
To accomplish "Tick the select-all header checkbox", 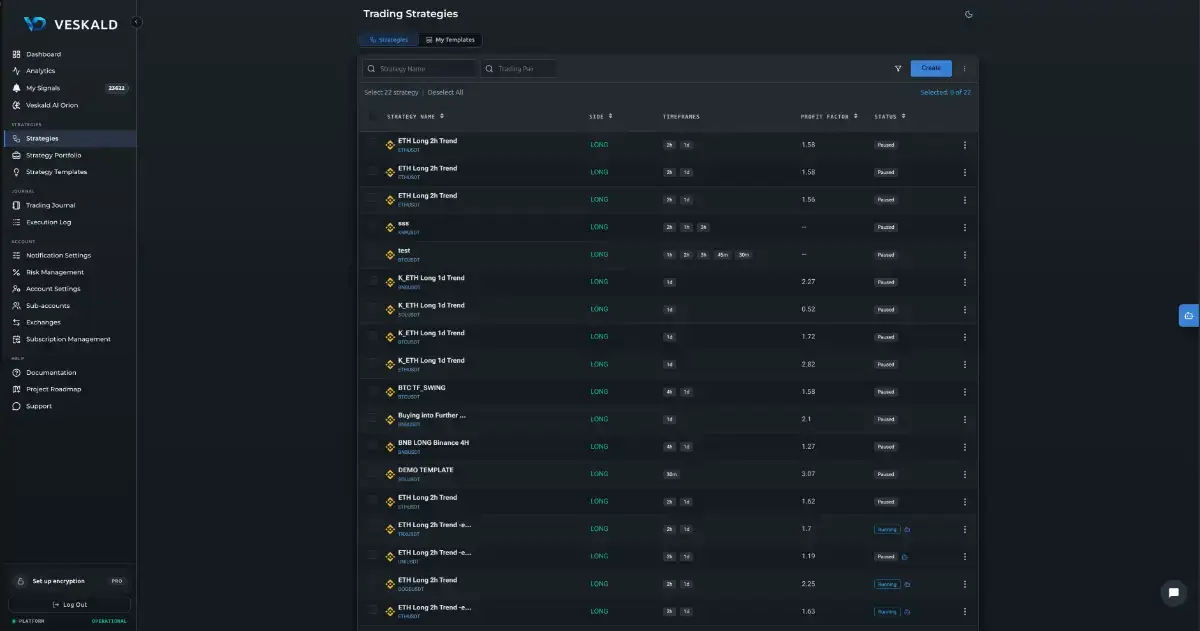I will (x=374, y=116).
